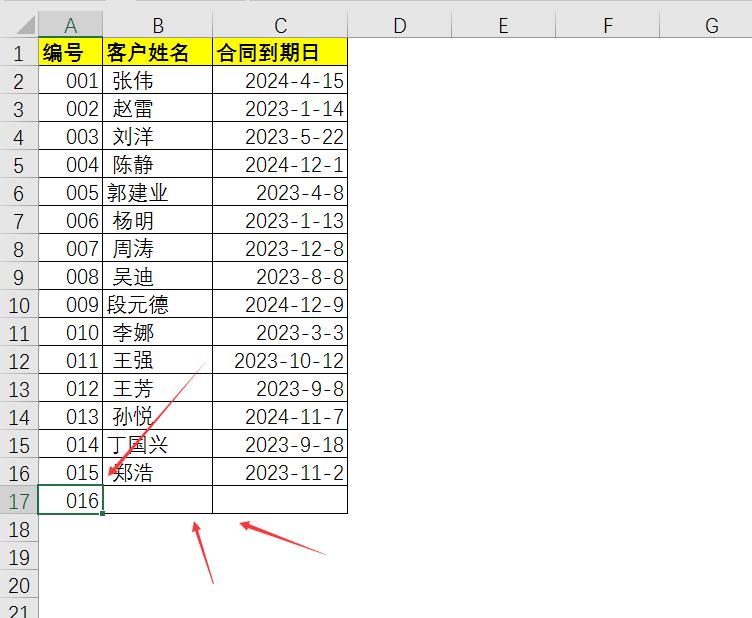
Task: Select column B header
Action: (x=158, y=25)
